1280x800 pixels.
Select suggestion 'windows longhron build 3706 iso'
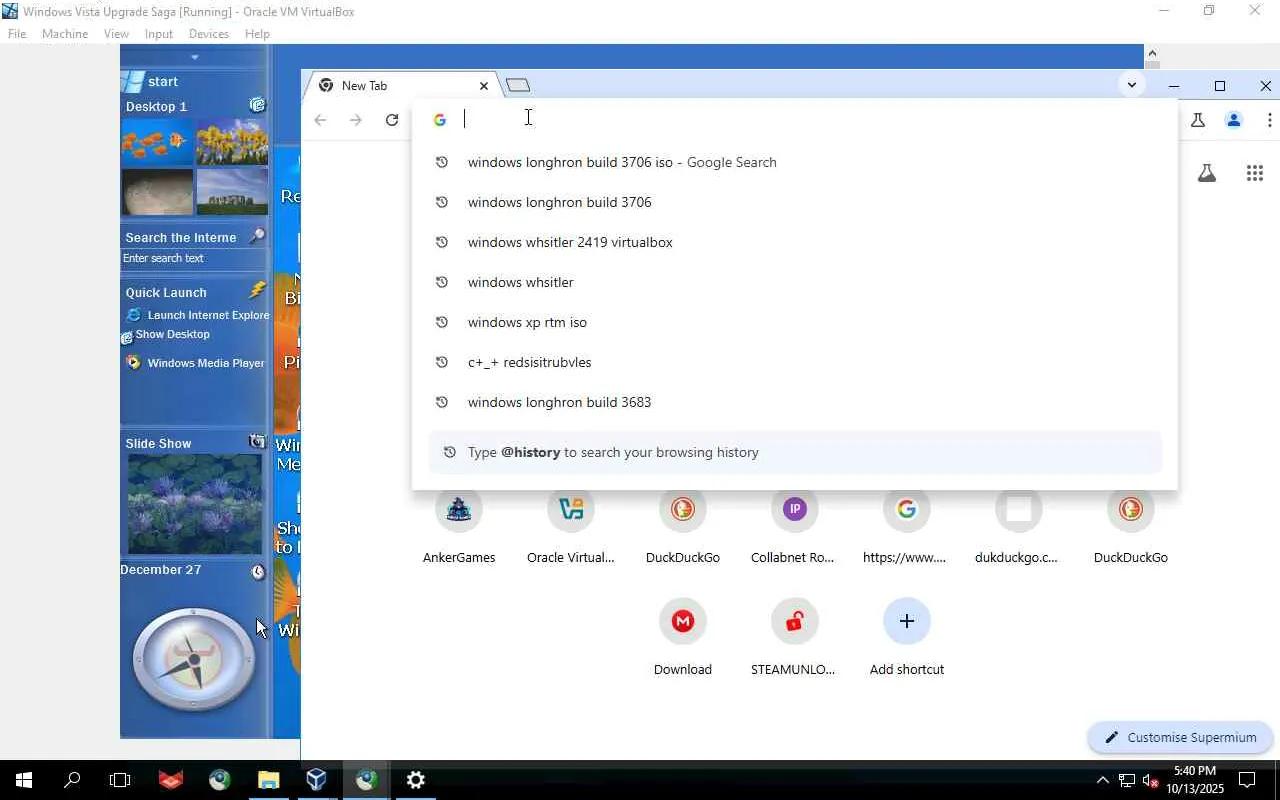795,162
